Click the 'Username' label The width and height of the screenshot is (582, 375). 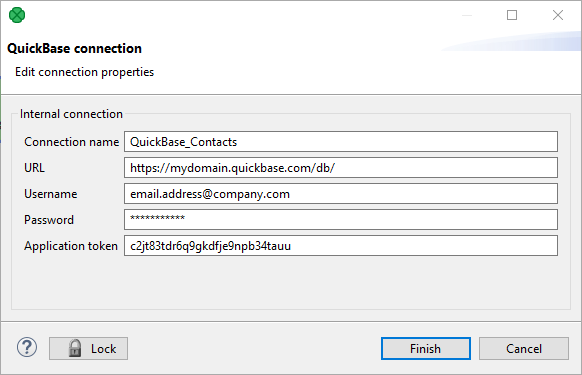50,194
